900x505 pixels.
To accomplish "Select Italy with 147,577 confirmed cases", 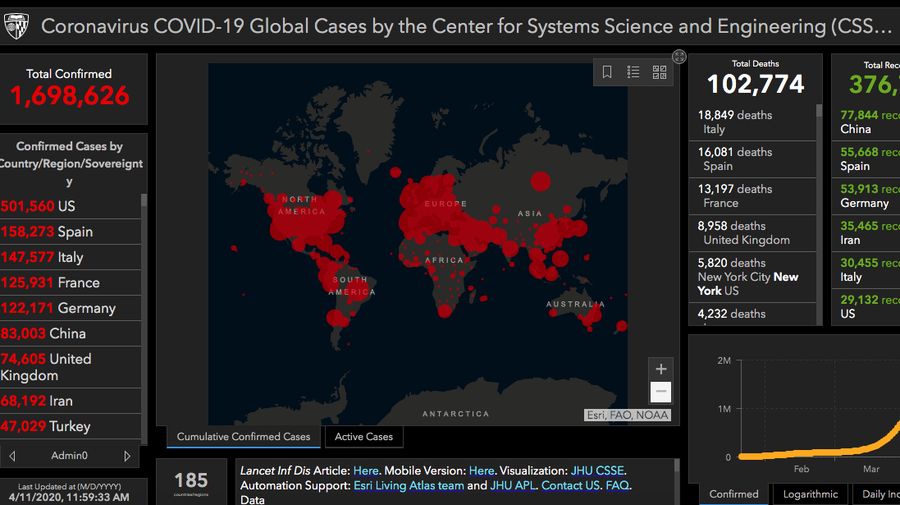I will 70,257.
